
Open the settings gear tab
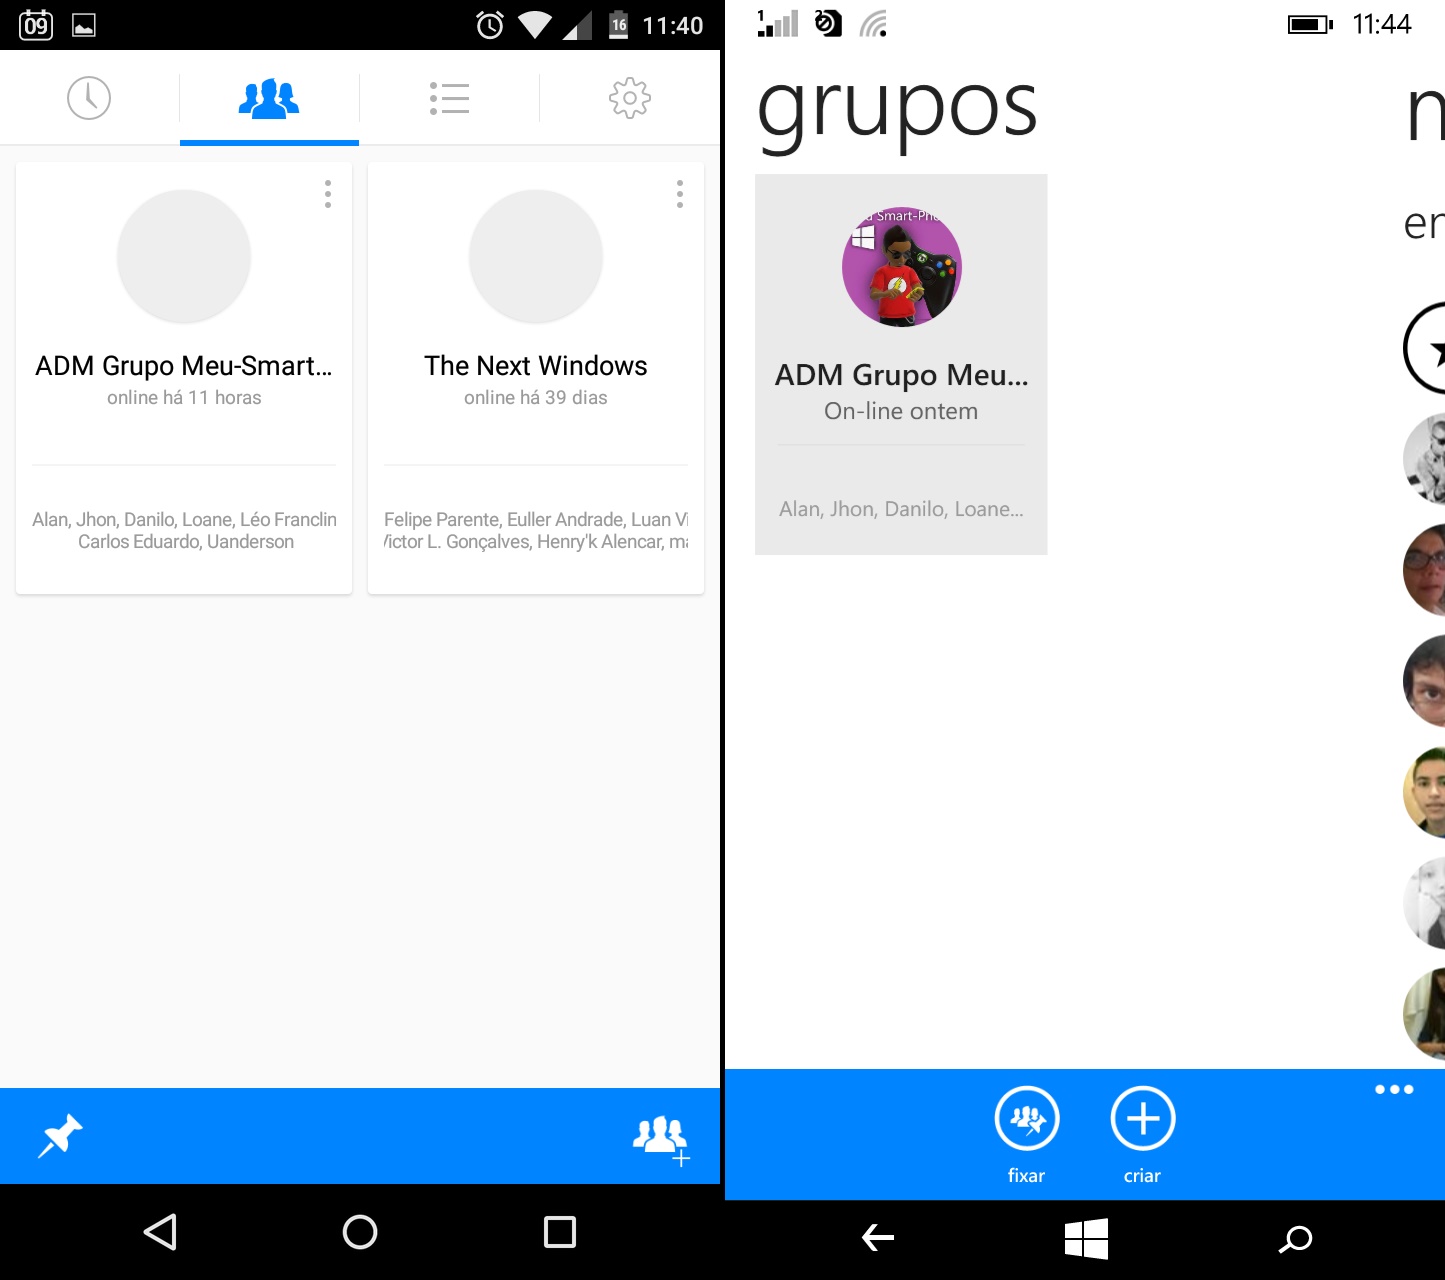pyautogui.click(x=630, y=98)
